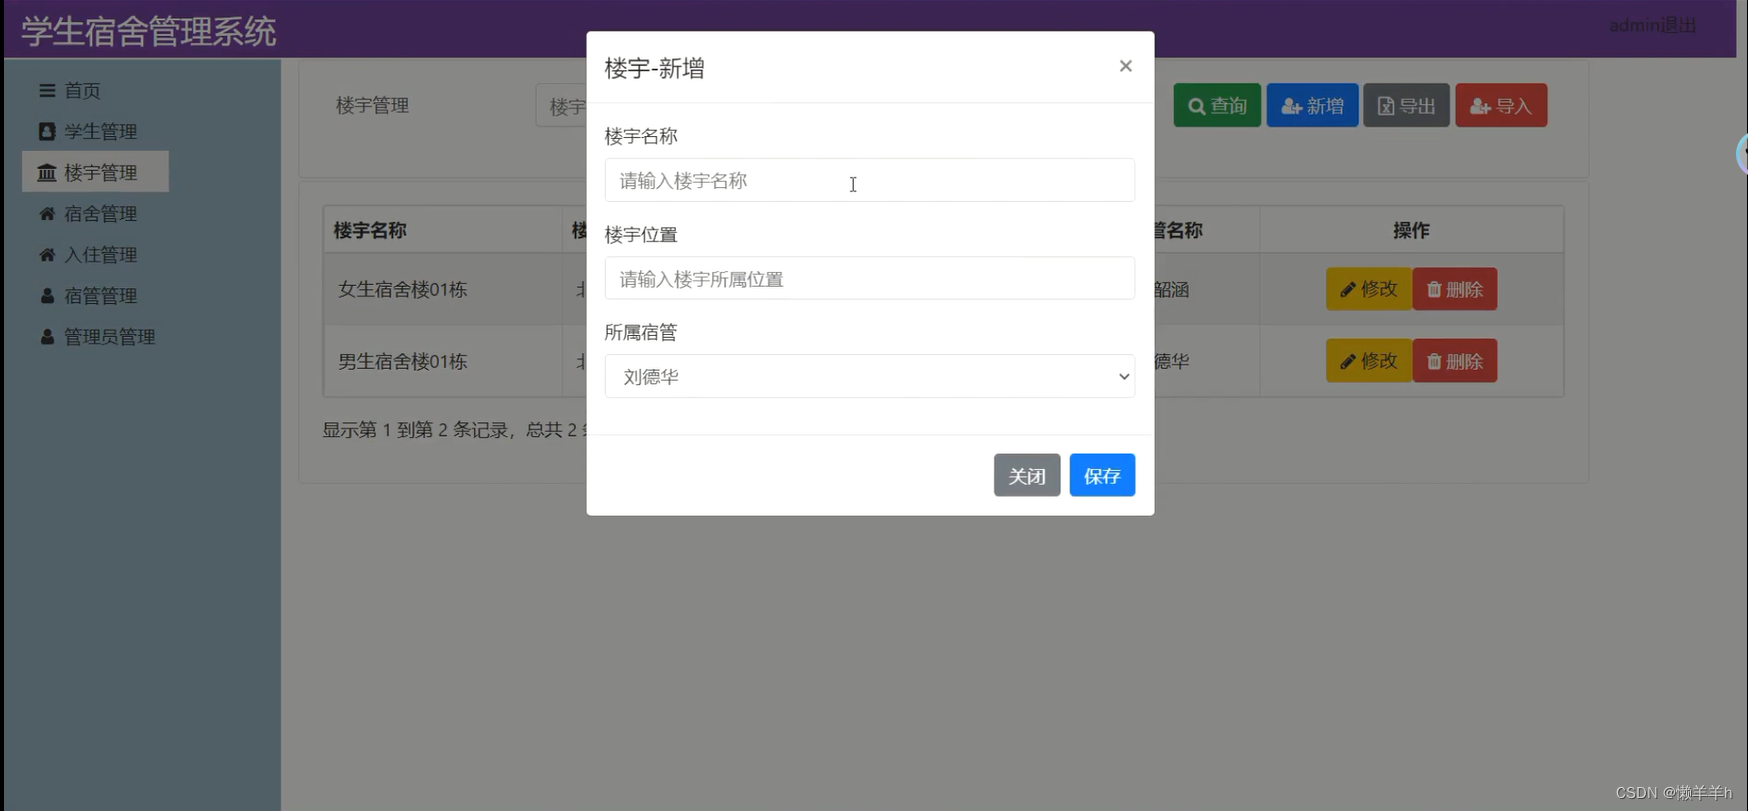Go to 学生管理 in the sidebar
Image resolution: width=1748 pixels, height=811 pixels.
point(88,131)
